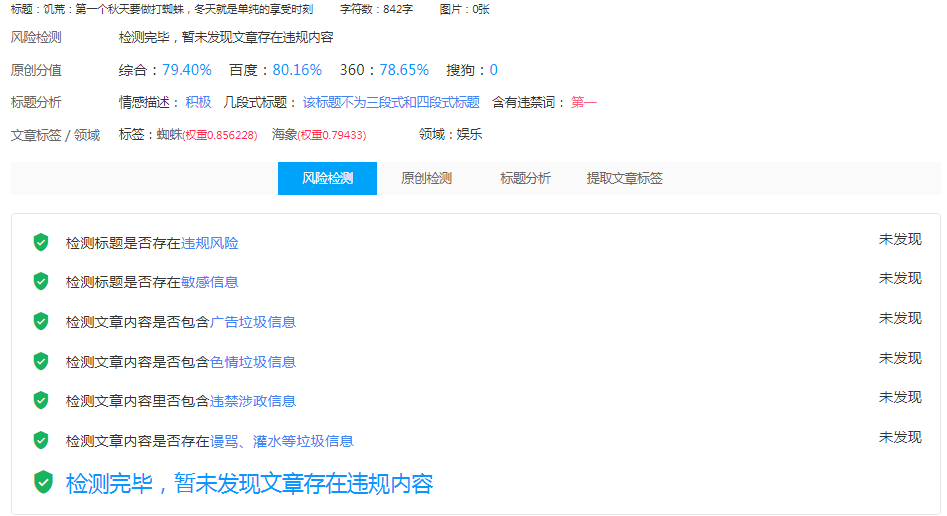Image resolution: width=947 pixels, height=516 pixels.
Task: Click the 文章标签 / 领域 row label
Action: pos(56,135)
